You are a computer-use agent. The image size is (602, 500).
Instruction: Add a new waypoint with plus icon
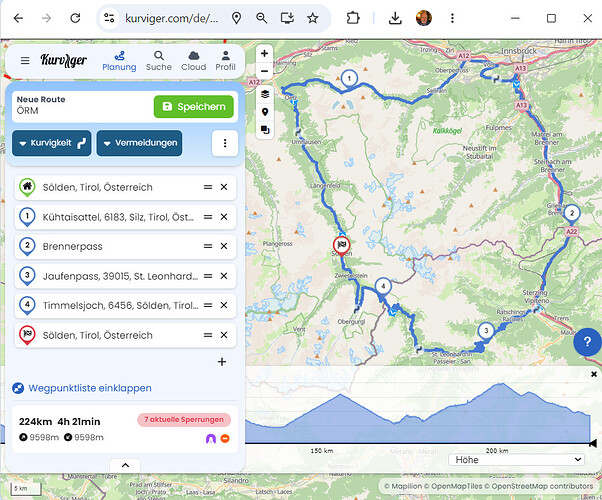[222, 362]
